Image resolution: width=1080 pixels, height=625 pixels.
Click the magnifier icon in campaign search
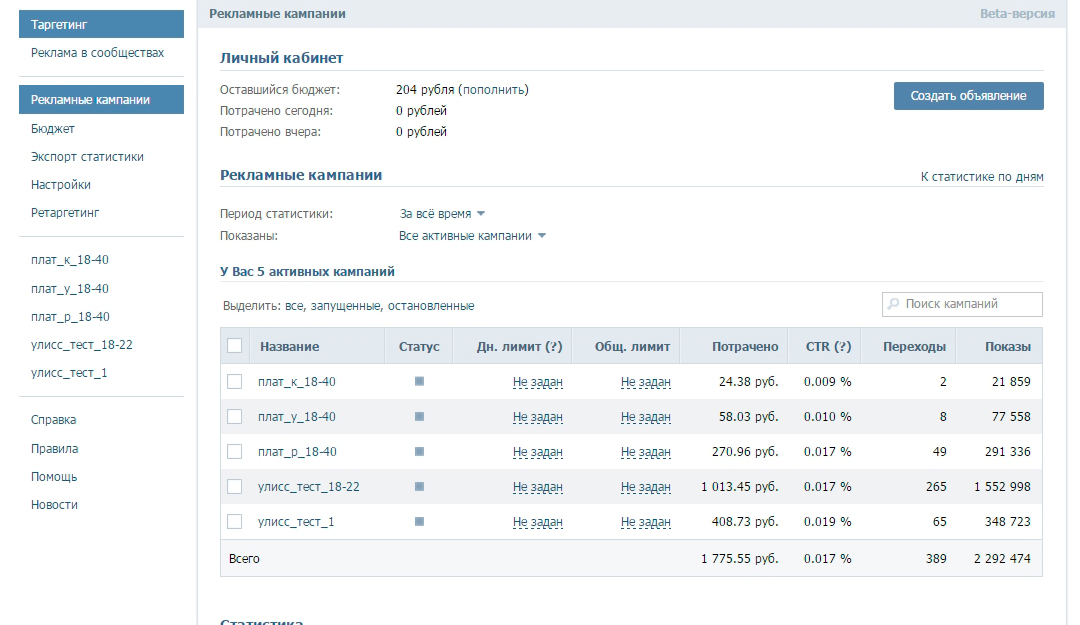coord(893,304)
